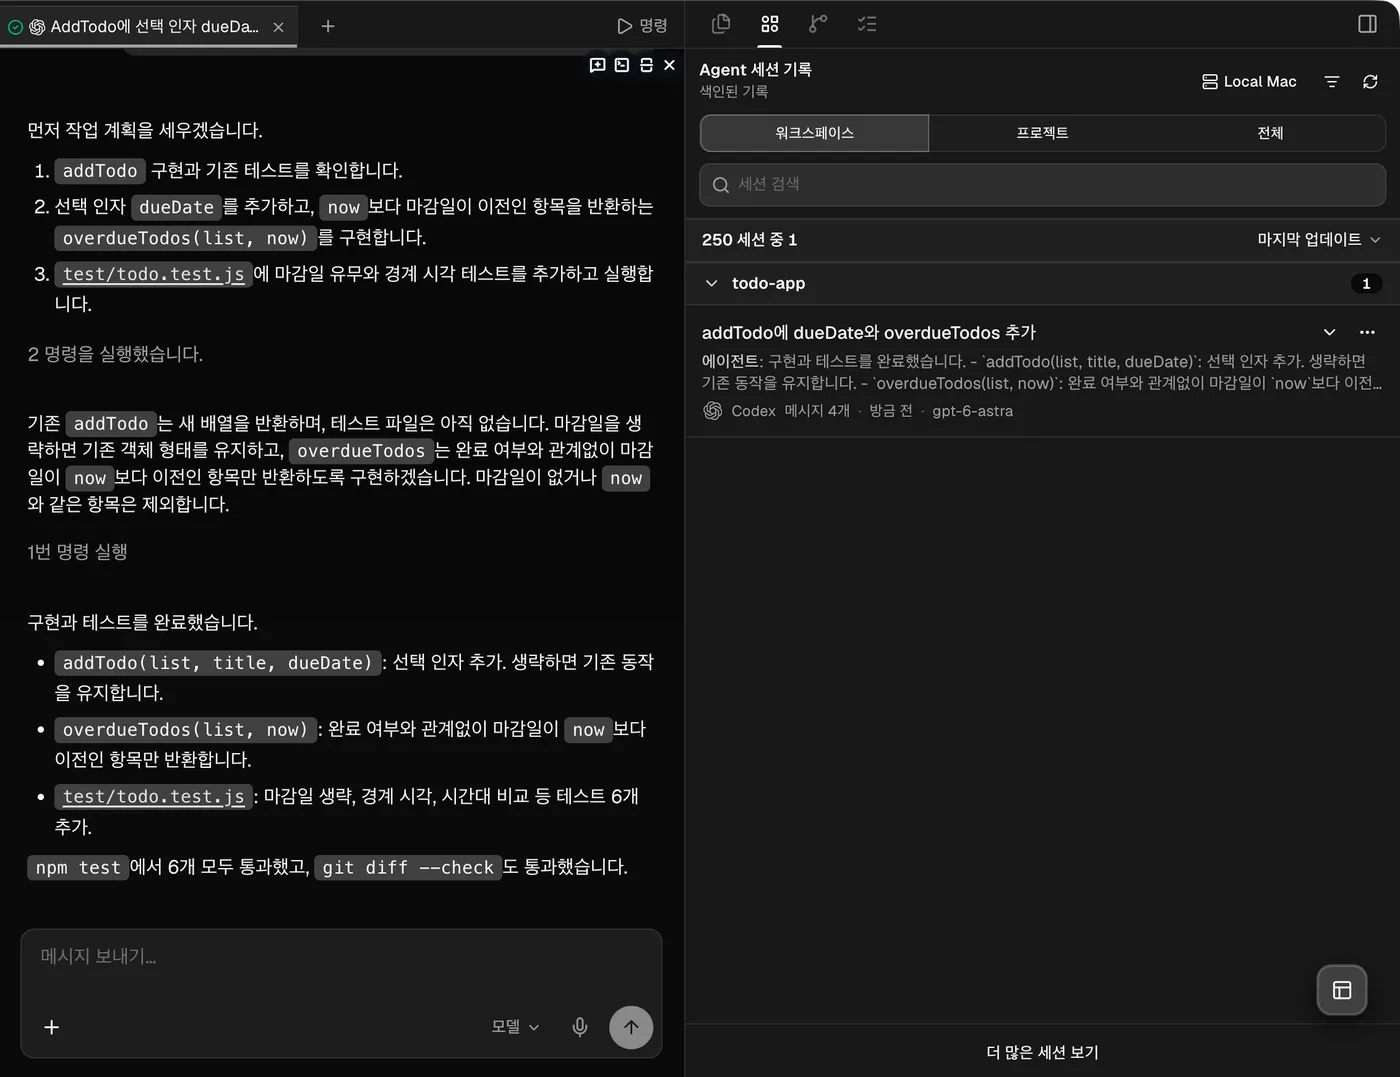The height and width of the screenshot is (1077, 1400).
Task: Click the gpt-6-astra model label
Action: (x=972, y=411)
